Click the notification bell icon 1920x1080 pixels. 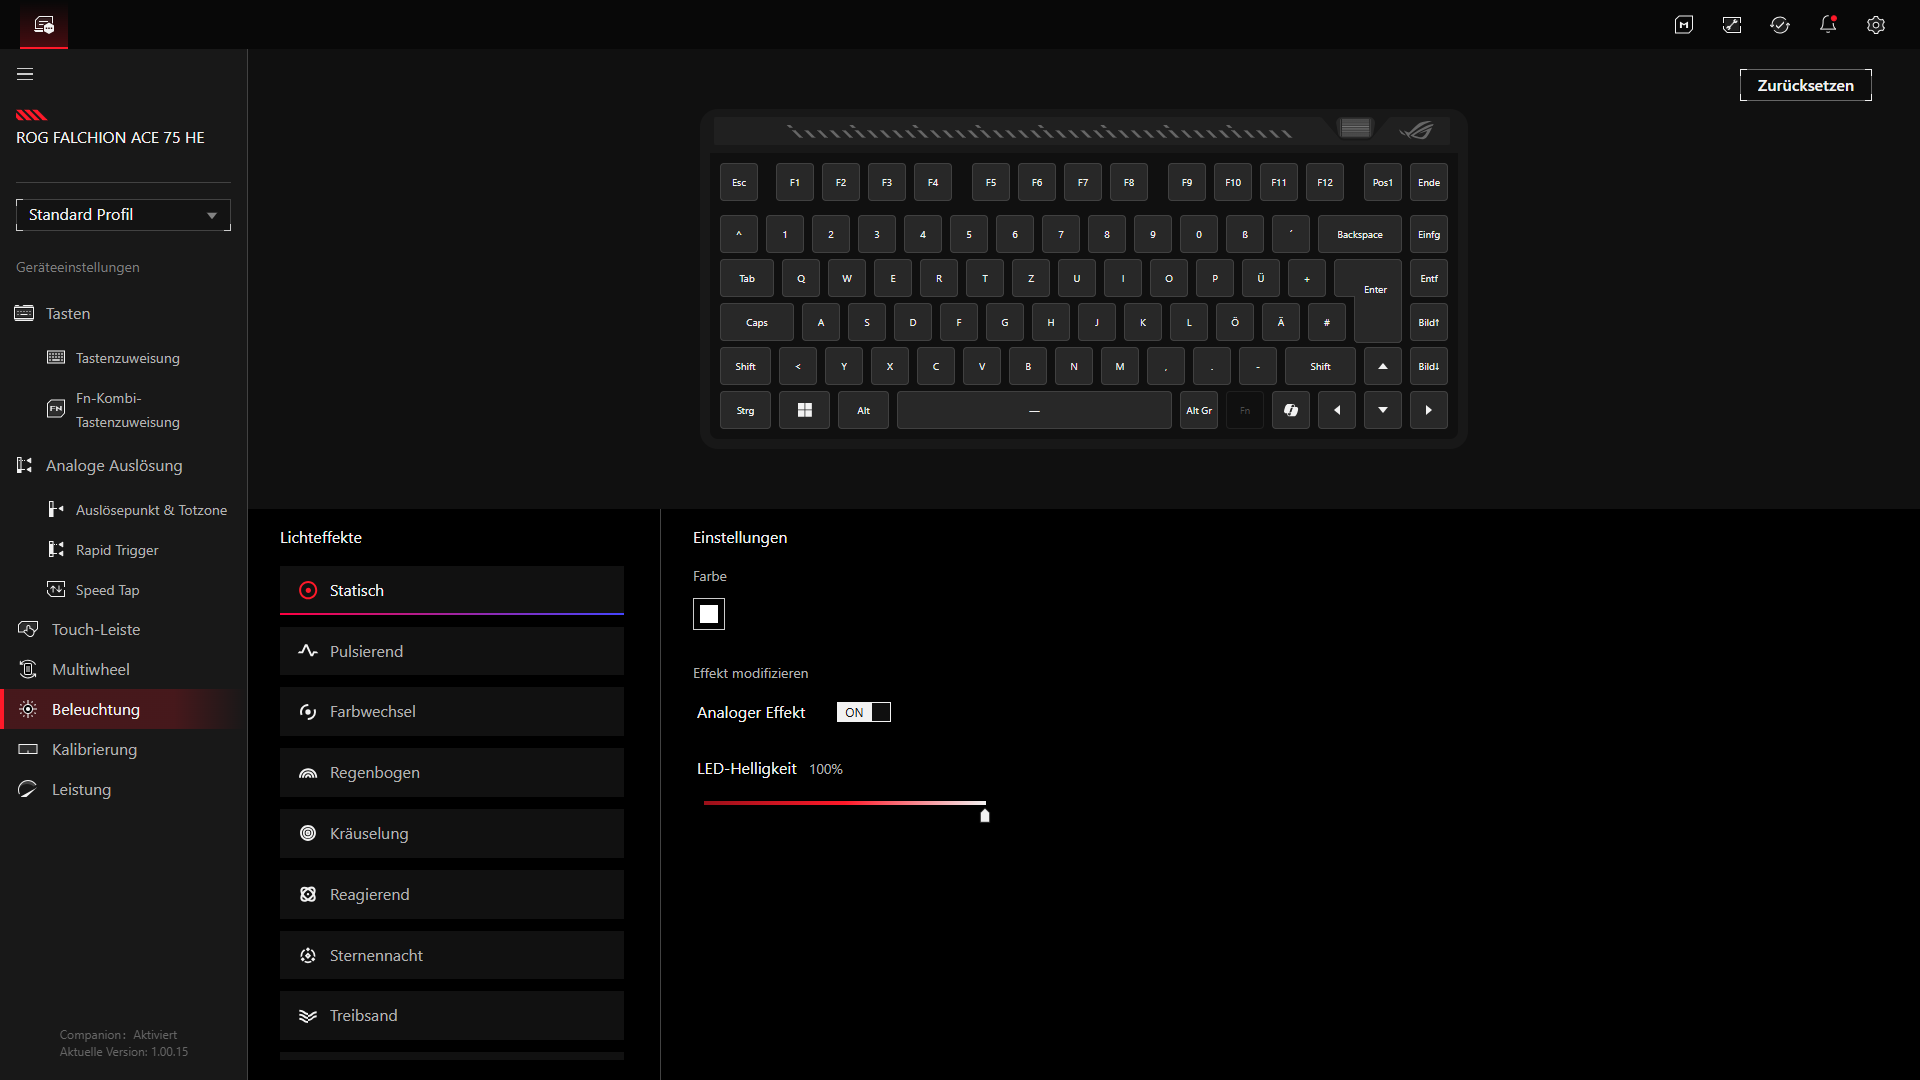[1827, 25]
